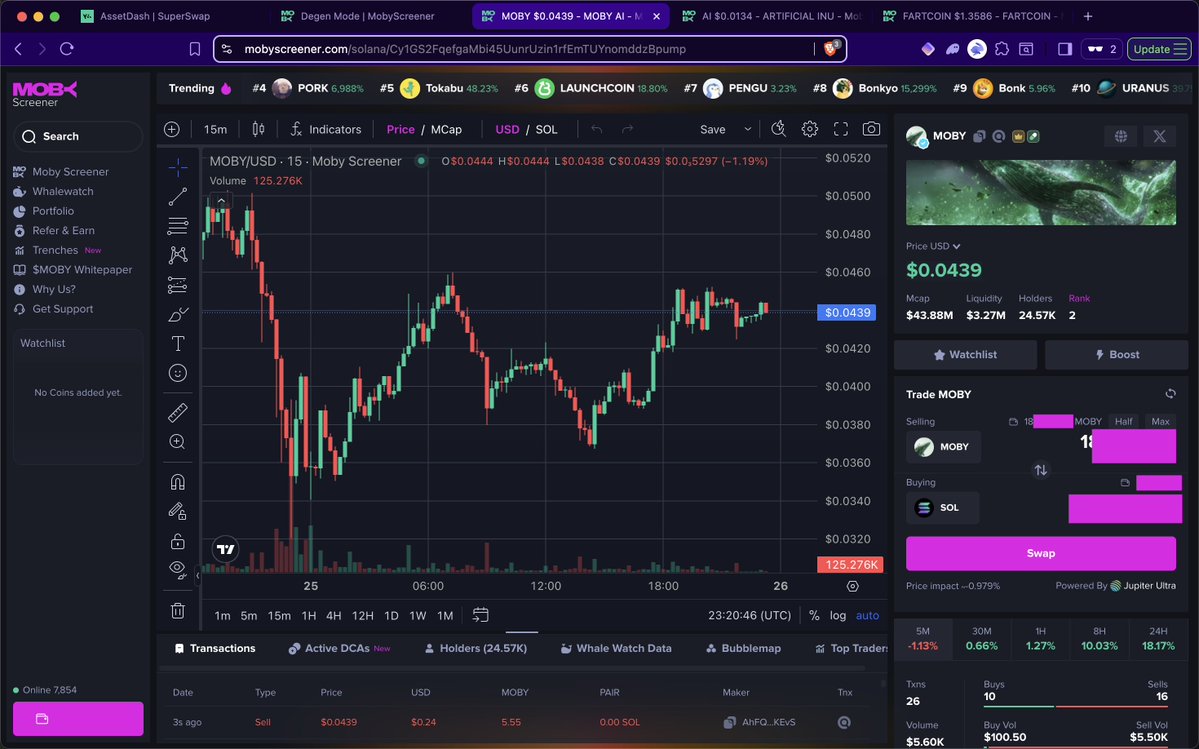Open the go to date calendar icon
Image resolution: width=1199 pixels, height=749 pixels.
[x=480, y=614]
